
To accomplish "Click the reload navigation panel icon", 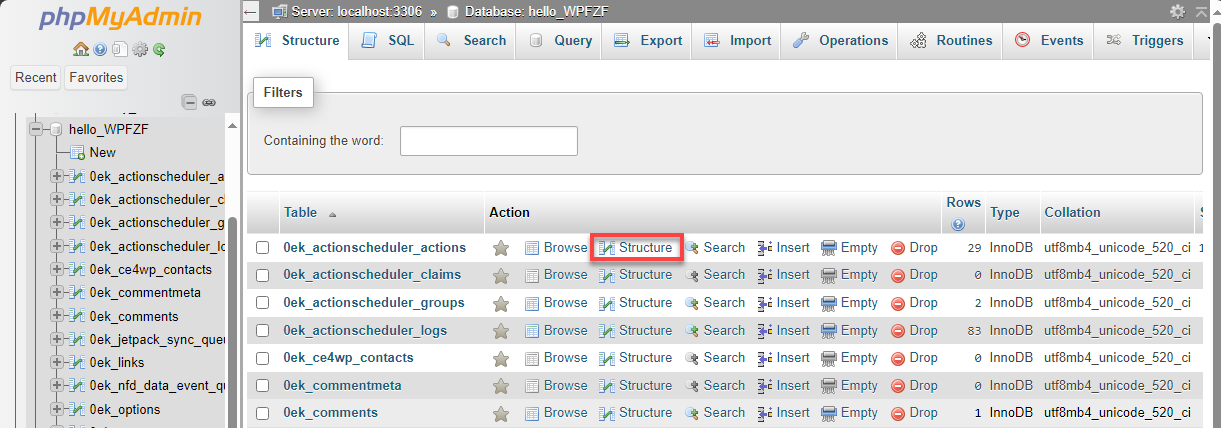I will pos(159,49).
